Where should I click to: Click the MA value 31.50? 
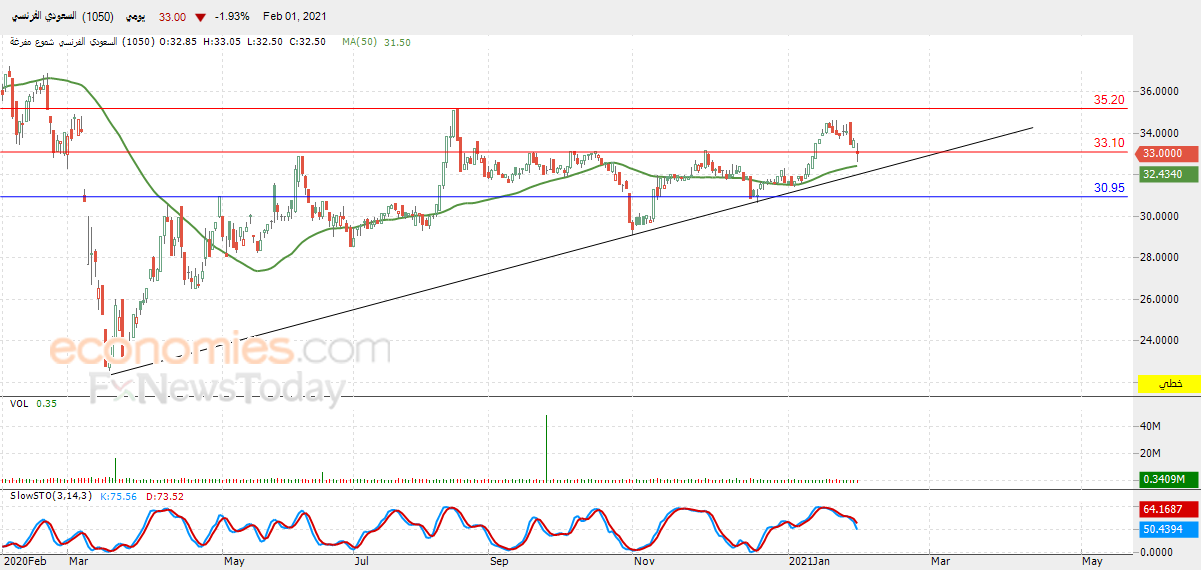(397, 42)
